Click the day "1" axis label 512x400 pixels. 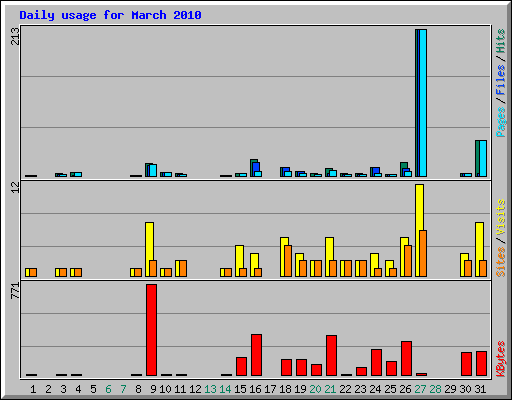coord(33,389)
